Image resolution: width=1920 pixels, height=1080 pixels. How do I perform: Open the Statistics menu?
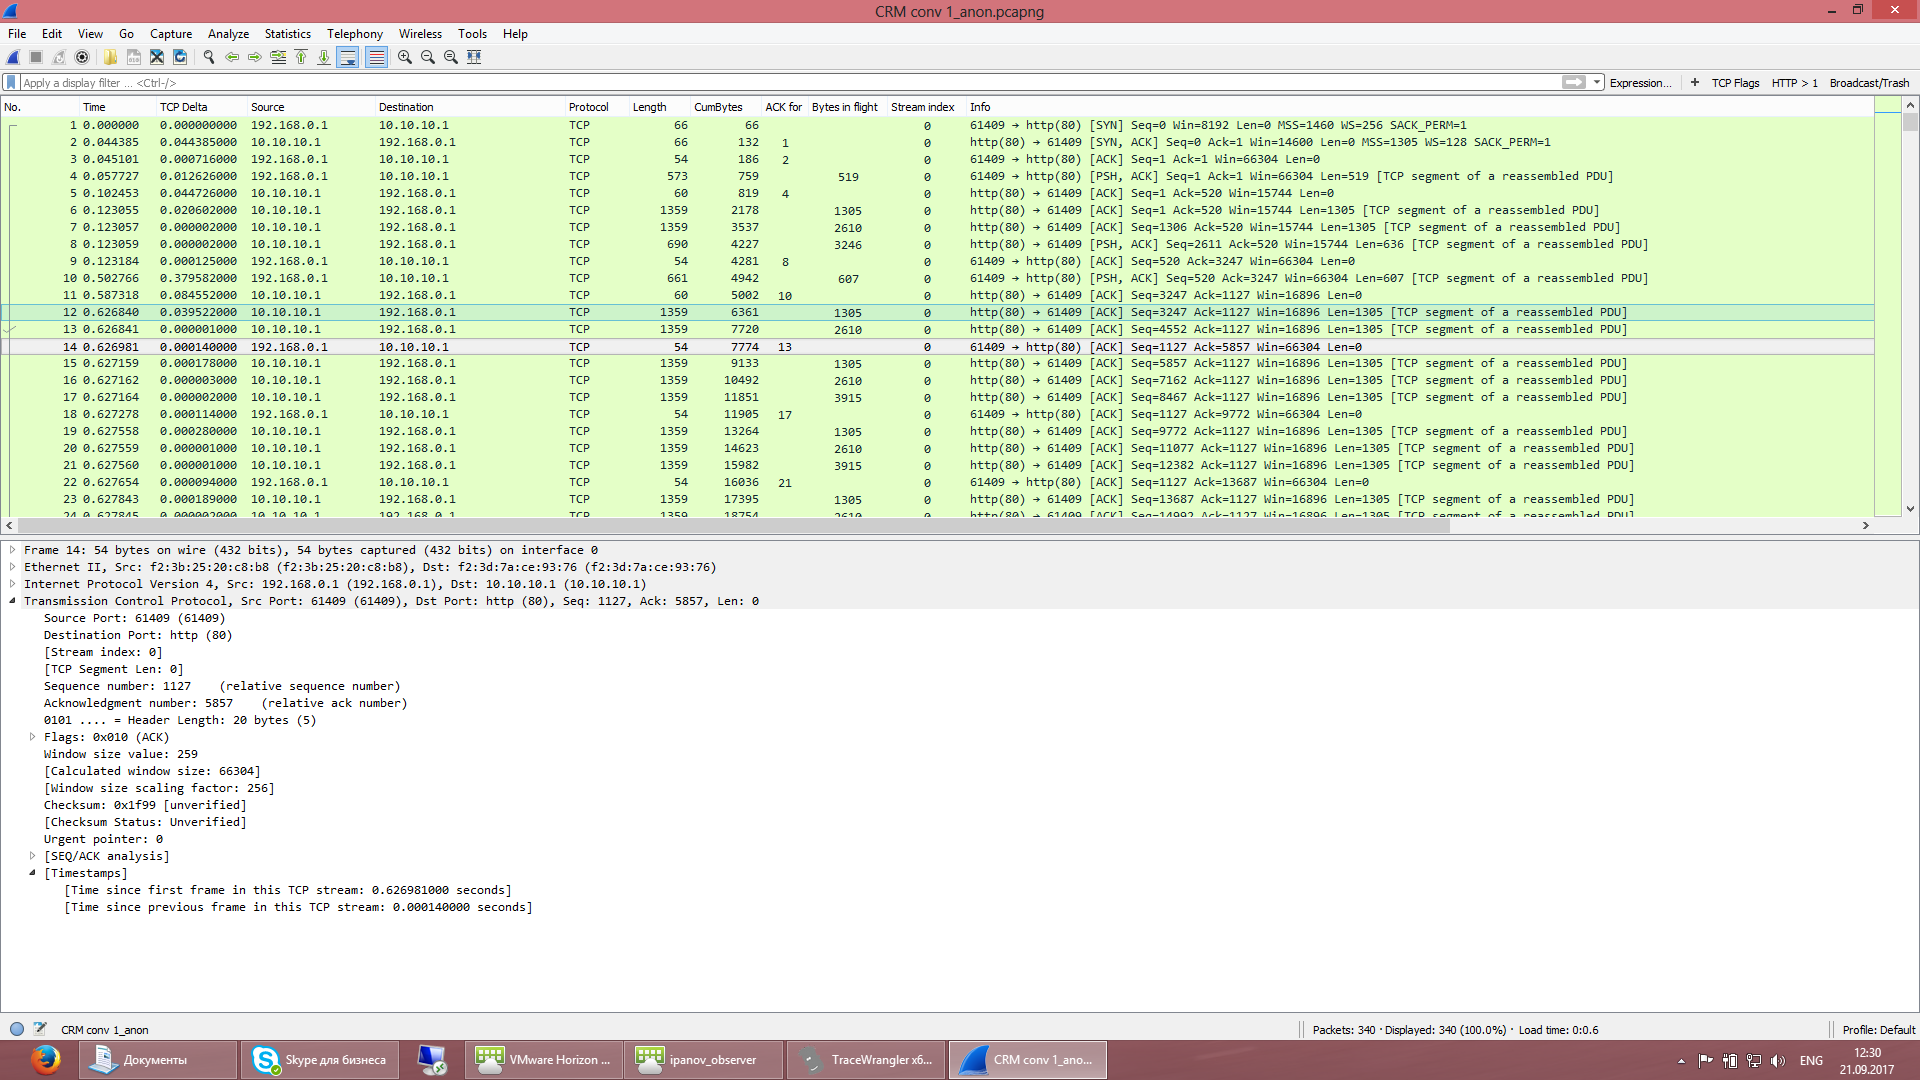pos(287,33)
